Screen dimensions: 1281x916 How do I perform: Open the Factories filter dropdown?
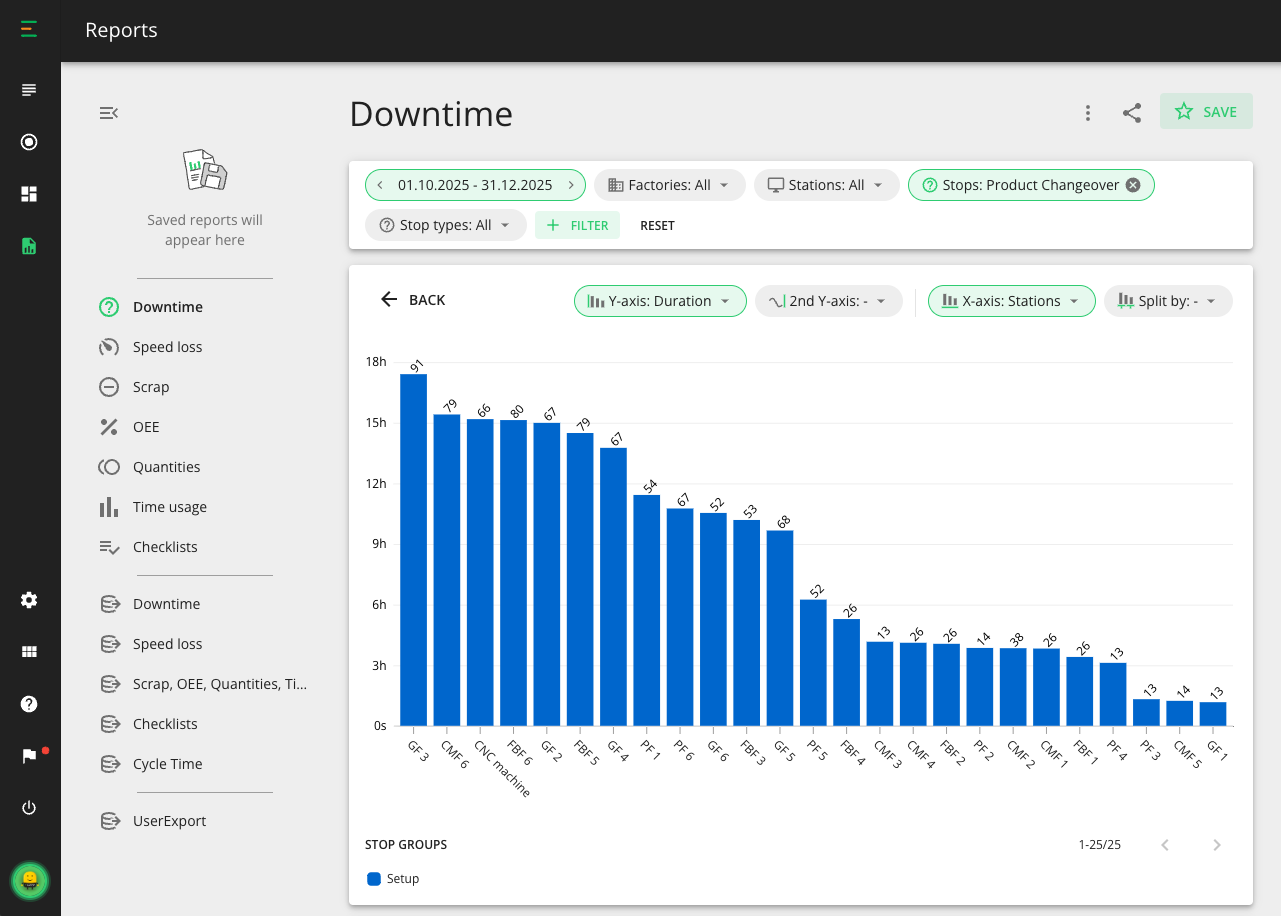point(669,184)
